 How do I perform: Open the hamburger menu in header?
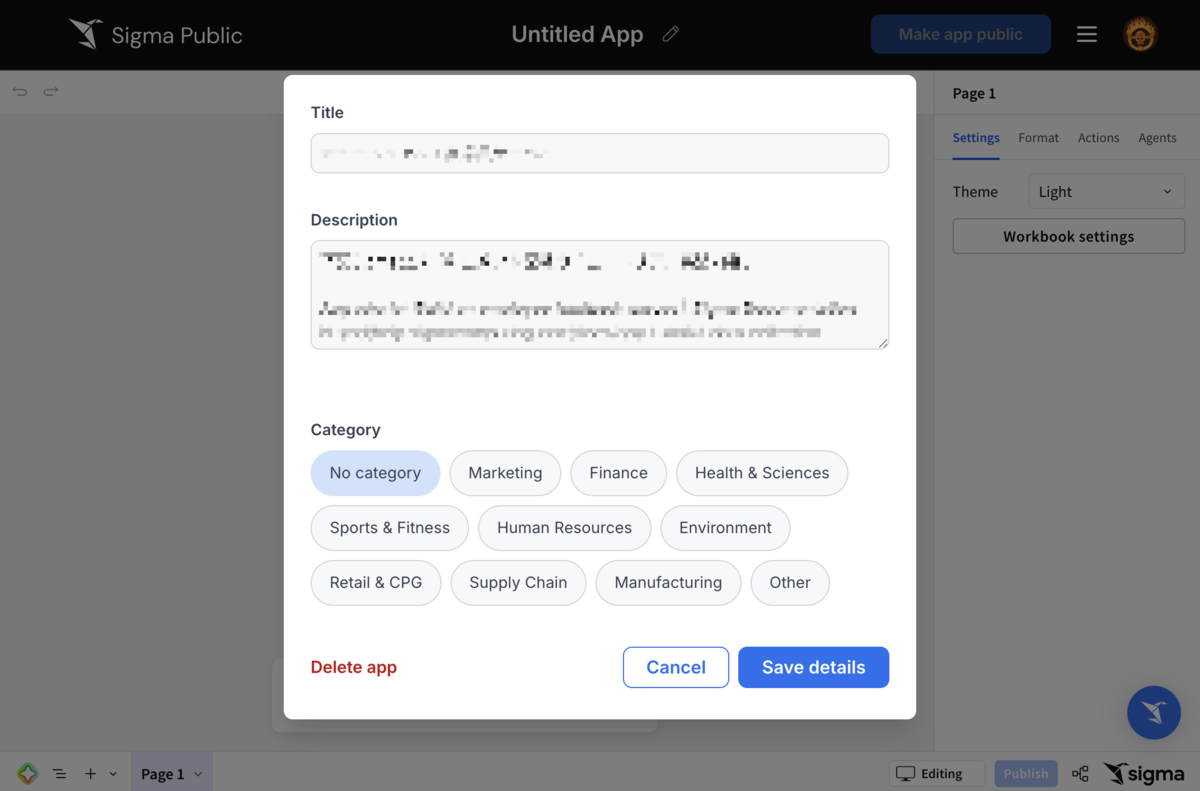tap(1087, 34)
